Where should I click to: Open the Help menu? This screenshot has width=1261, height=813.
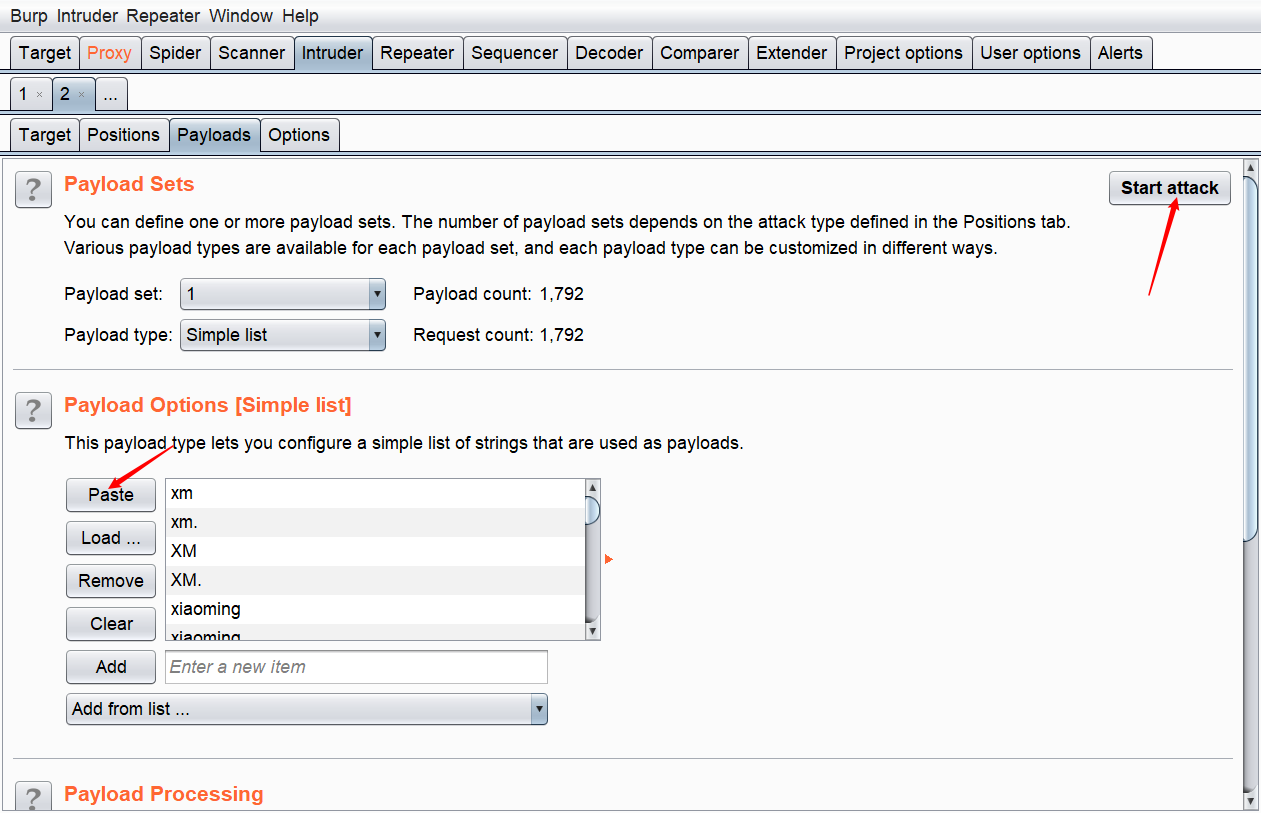(x=300, y=16)
